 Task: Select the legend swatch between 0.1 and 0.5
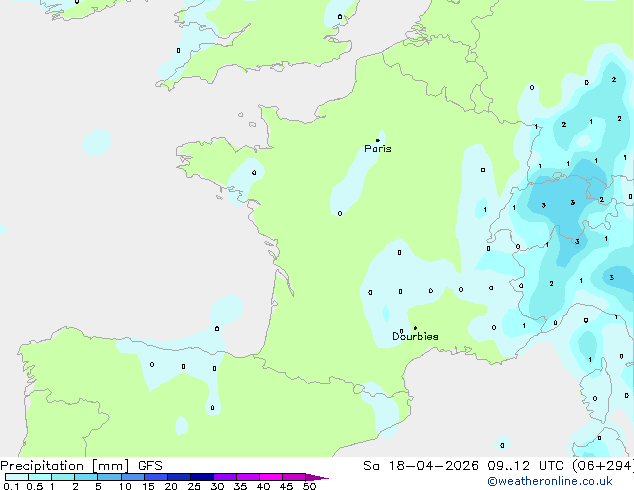17,477
